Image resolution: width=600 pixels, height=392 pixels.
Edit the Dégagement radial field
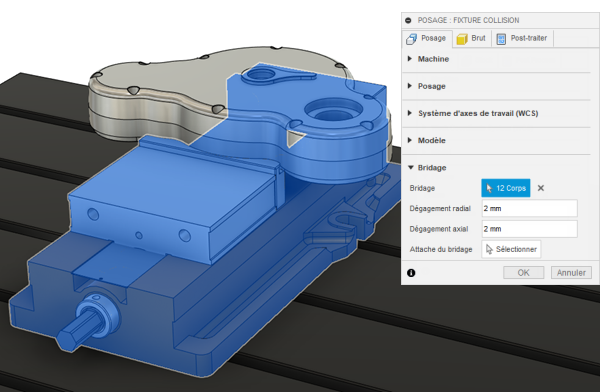530,209
